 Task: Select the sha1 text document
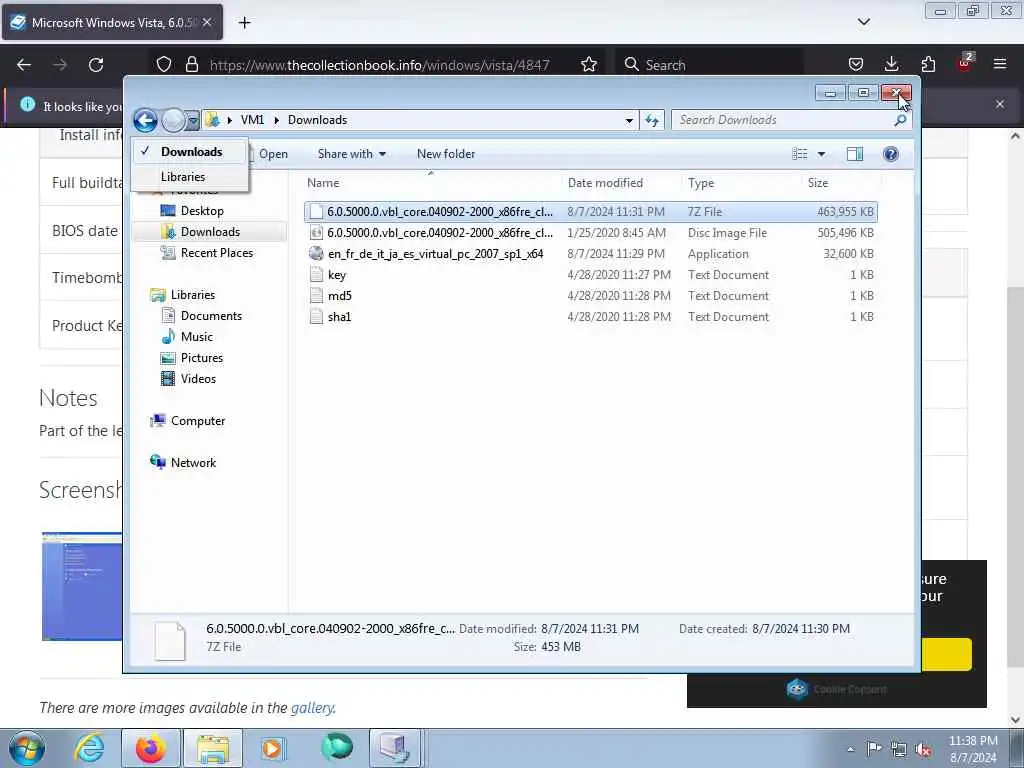590,317
